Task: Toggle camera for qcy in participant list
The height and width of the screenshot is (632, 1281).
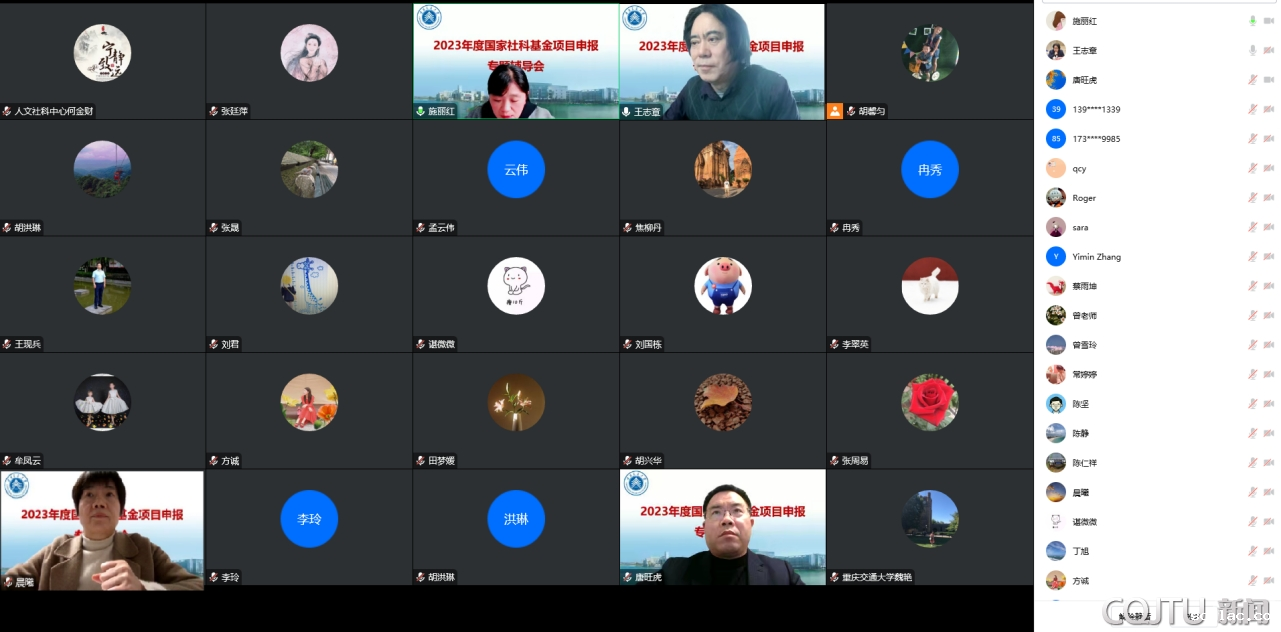Action: (x=1268, y=169)
